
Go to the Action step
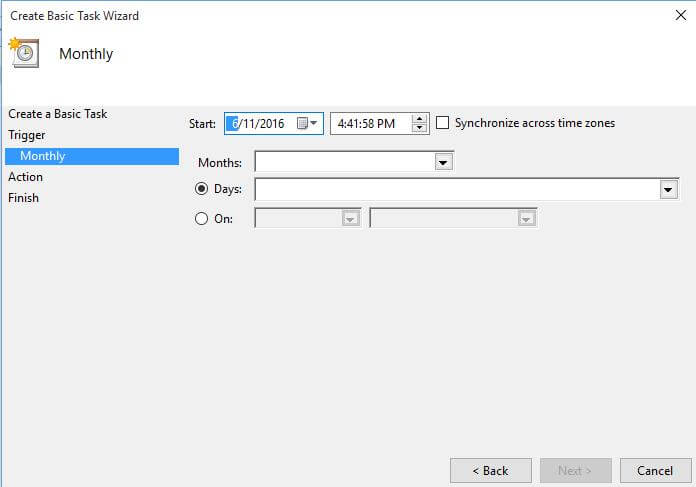[25, 177]
